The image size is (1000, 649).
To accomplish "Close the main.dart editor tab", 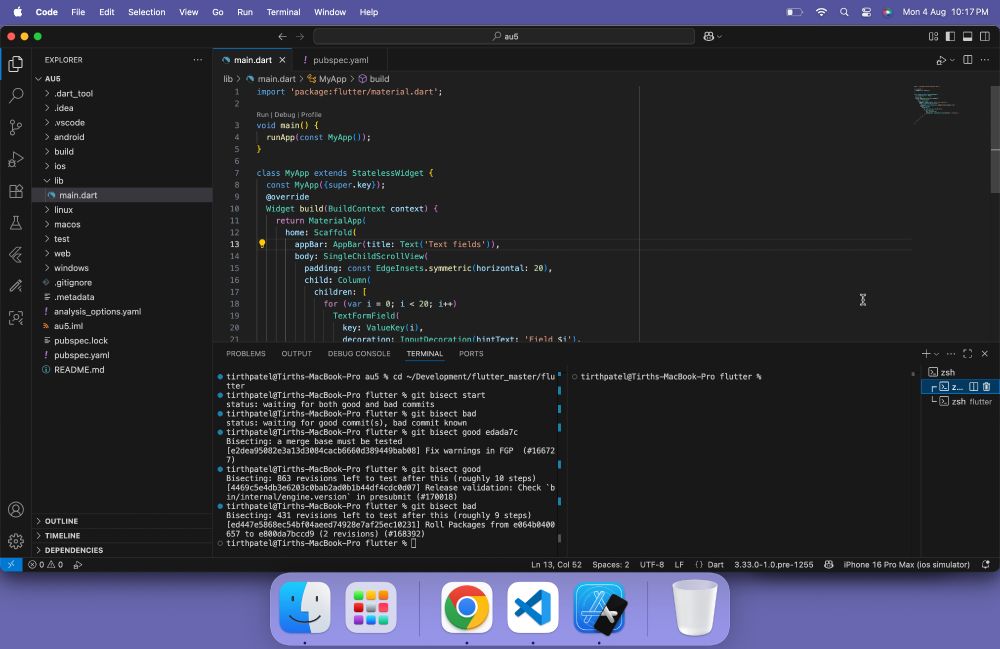I will coord(283,60).
